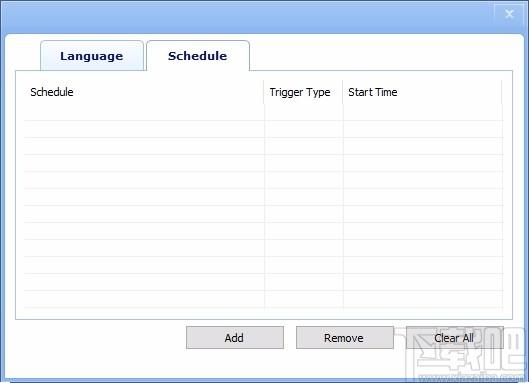The width and height of the screenshot is (529, 383).
Task: Close the settings dialog with X
Action: tap(509, 14)
